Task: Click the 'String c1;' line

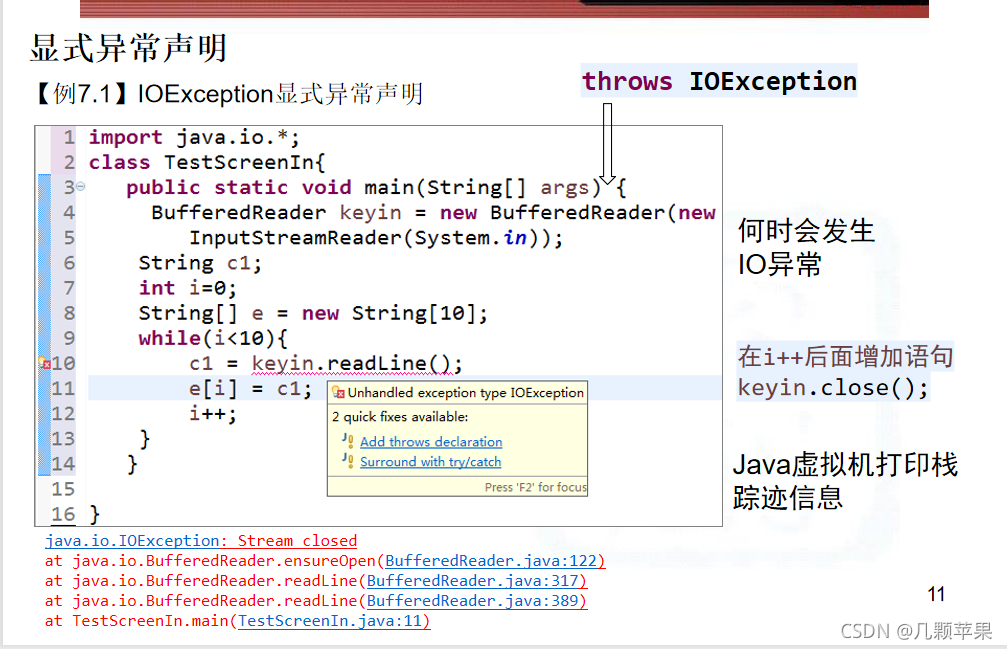Action: click(200, 263)
